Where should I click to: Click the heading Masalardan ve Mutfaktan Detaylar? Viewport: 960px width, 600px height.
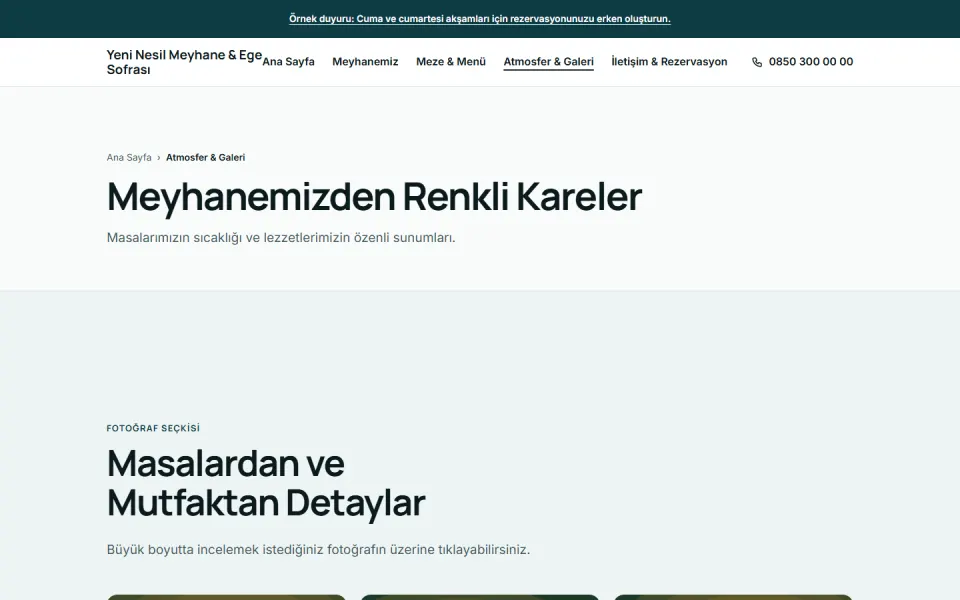point(266,483)
